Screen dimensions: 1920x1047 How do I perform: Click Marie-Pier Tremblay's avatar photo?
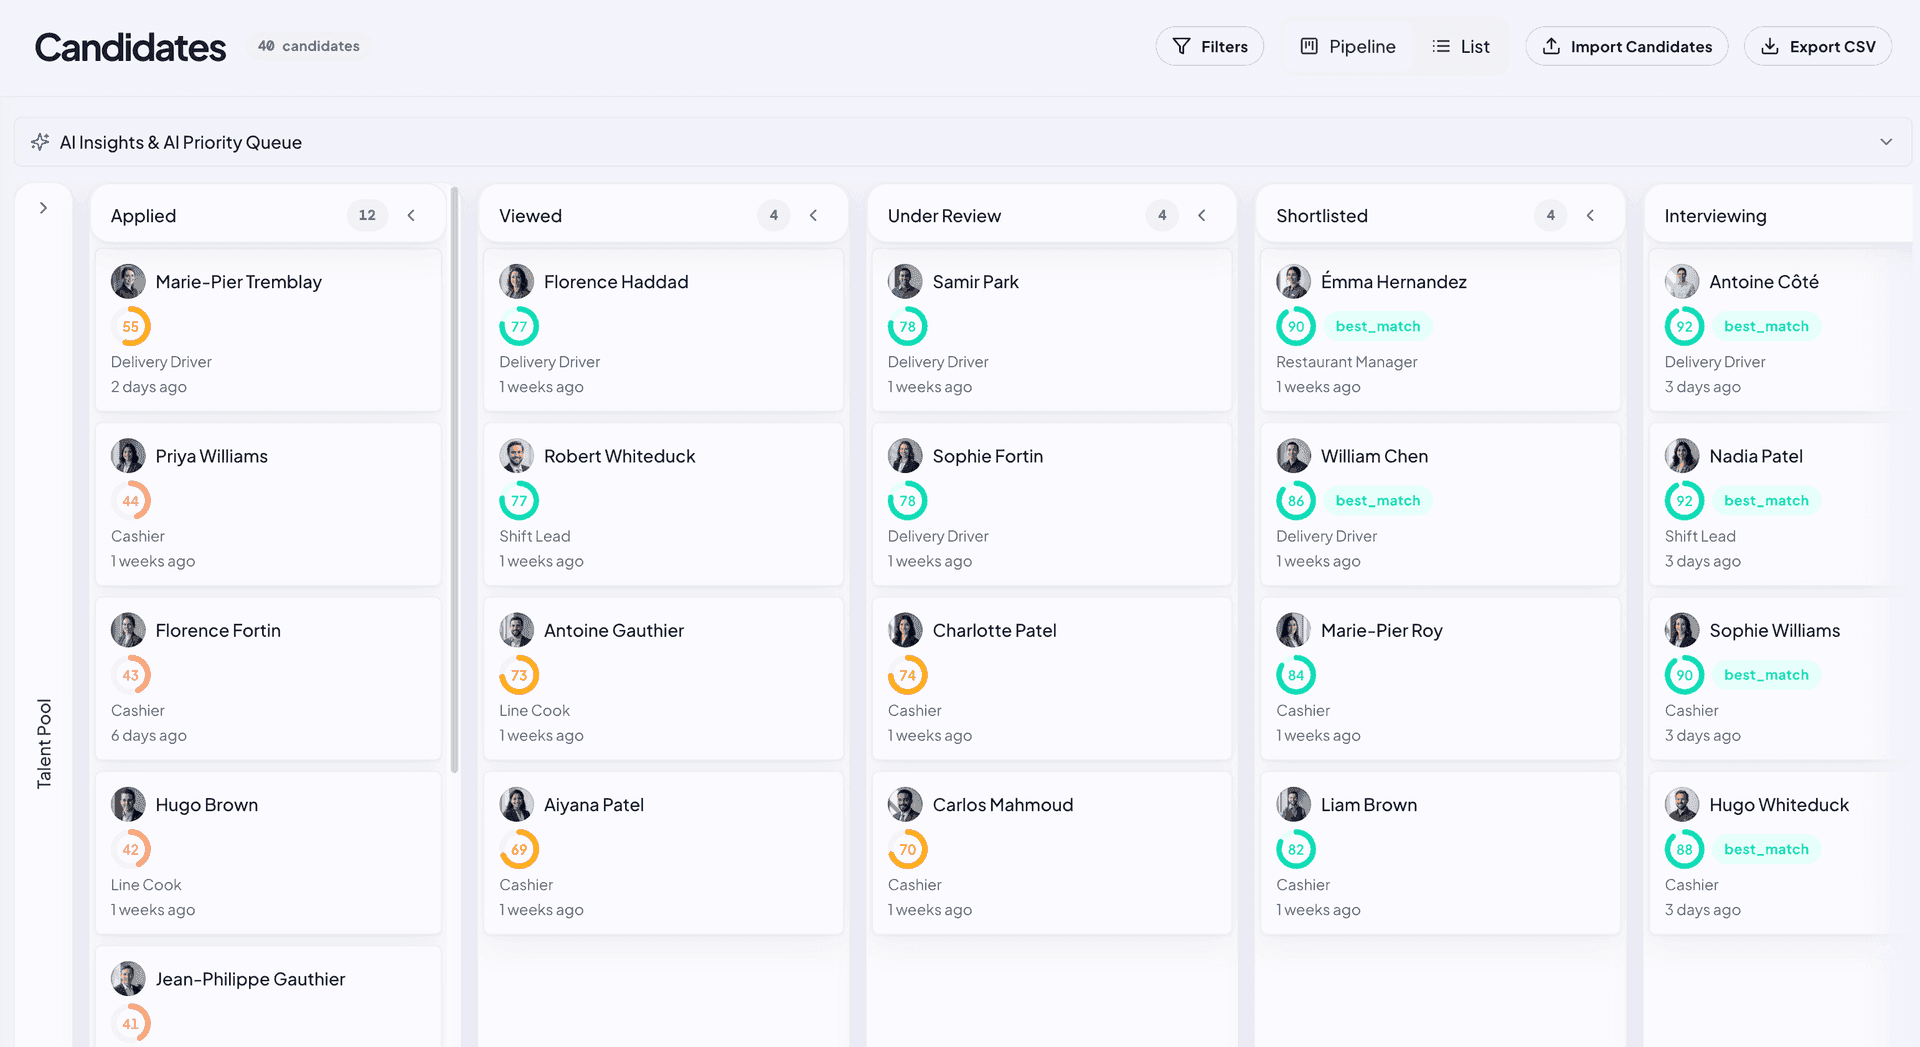pos(128,282)
